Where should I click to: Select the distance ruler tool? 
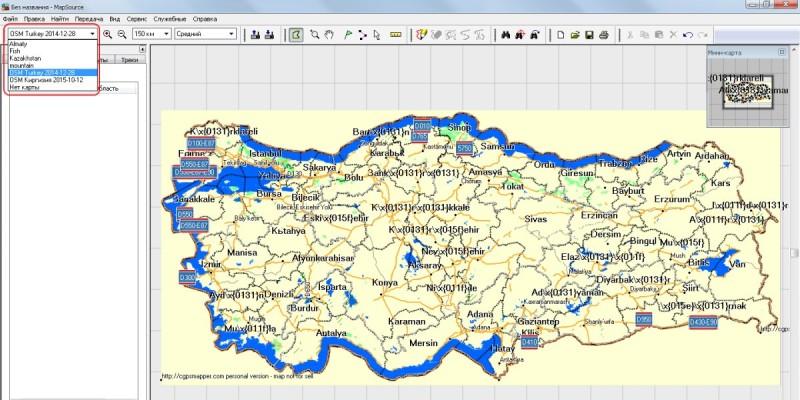coord(395,34)
